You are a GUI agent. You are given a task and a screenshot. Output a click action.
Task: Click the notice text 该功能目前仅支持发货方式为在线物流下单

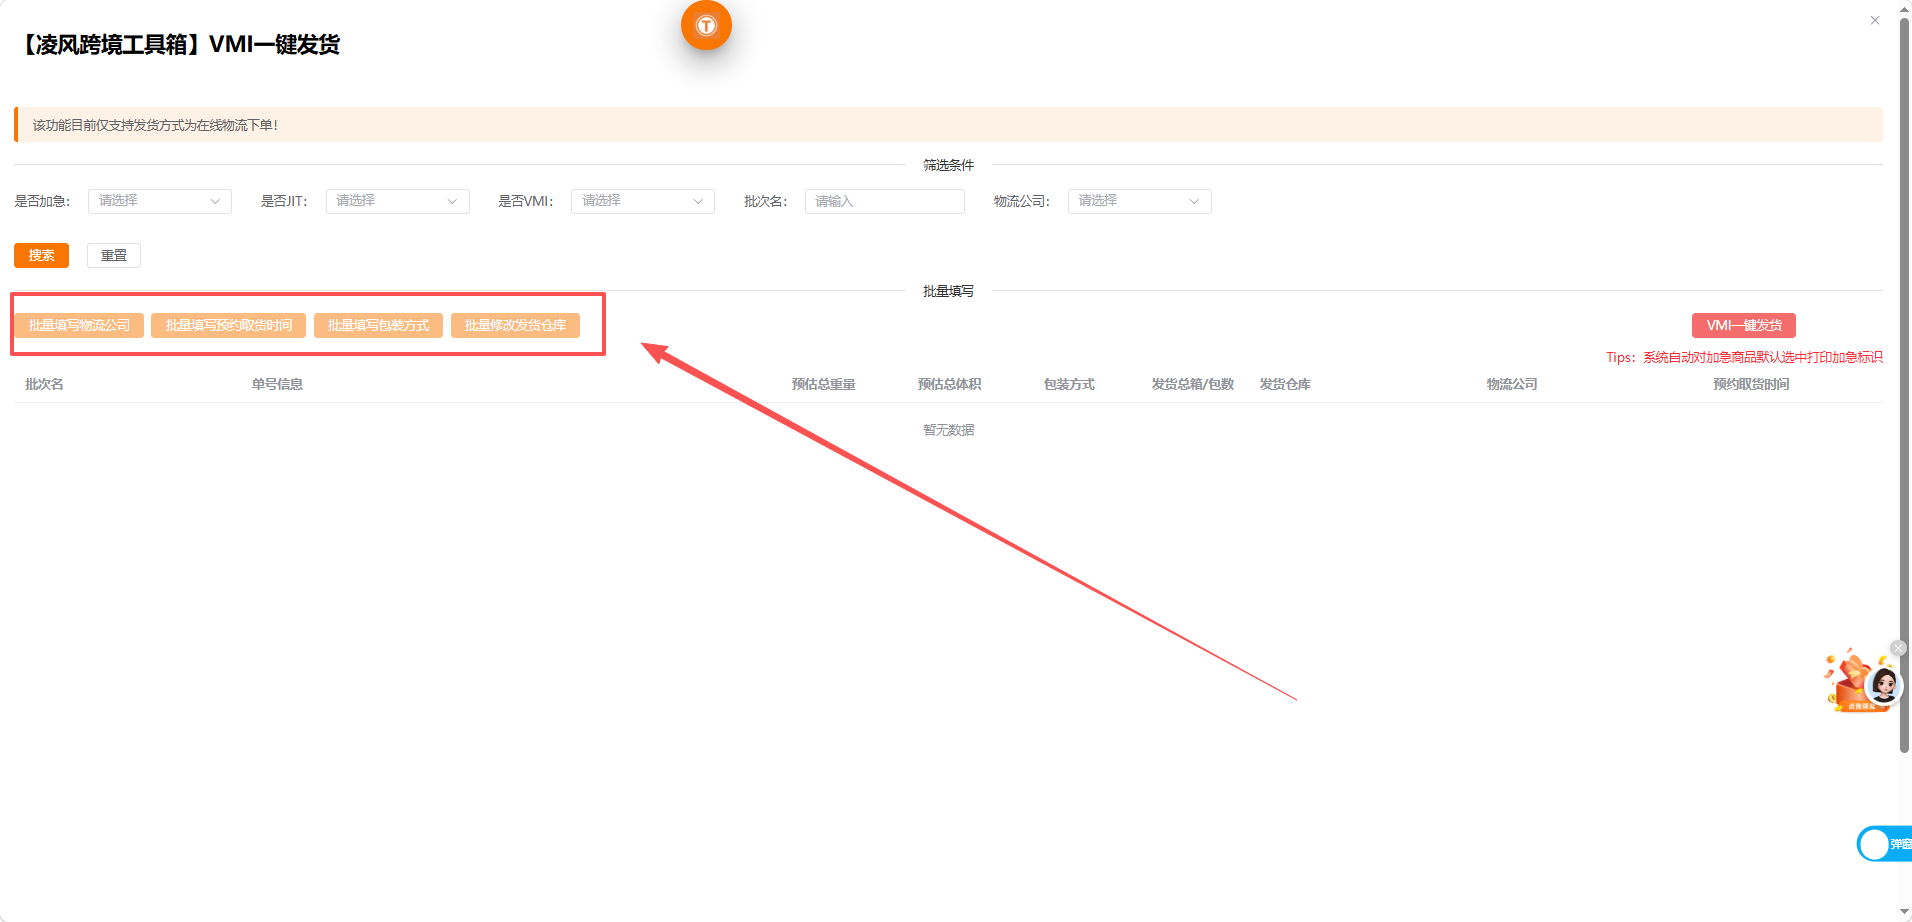pyautogui.click(x=155, y=125)
